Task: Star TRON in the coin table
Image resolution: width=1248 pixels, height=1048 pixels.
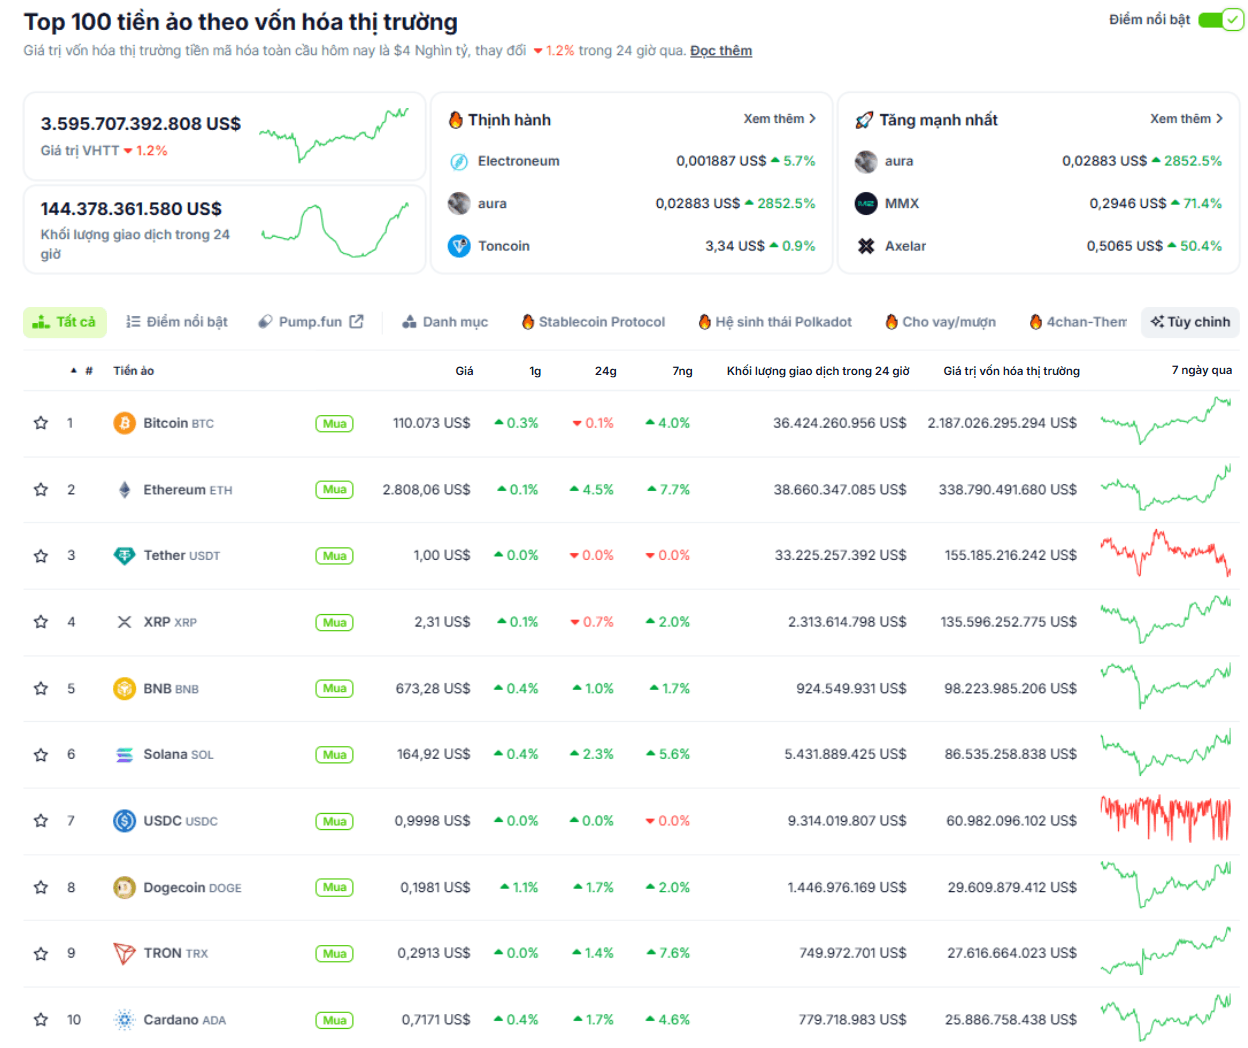Action: coord(41,954)
